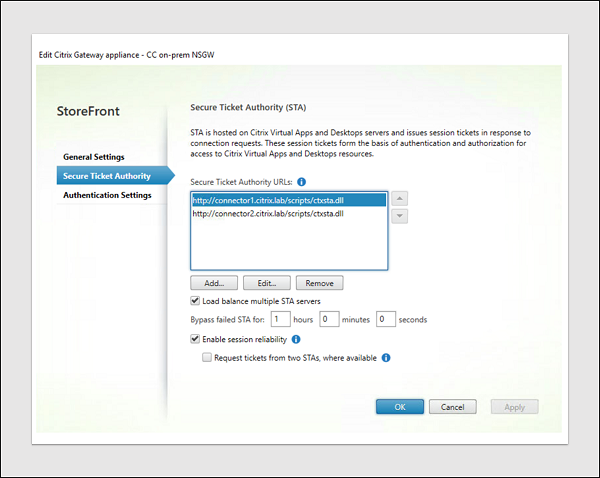This screenshot has width=600, height=478.
Task: Click the Apply button
Action: [515, 407]
